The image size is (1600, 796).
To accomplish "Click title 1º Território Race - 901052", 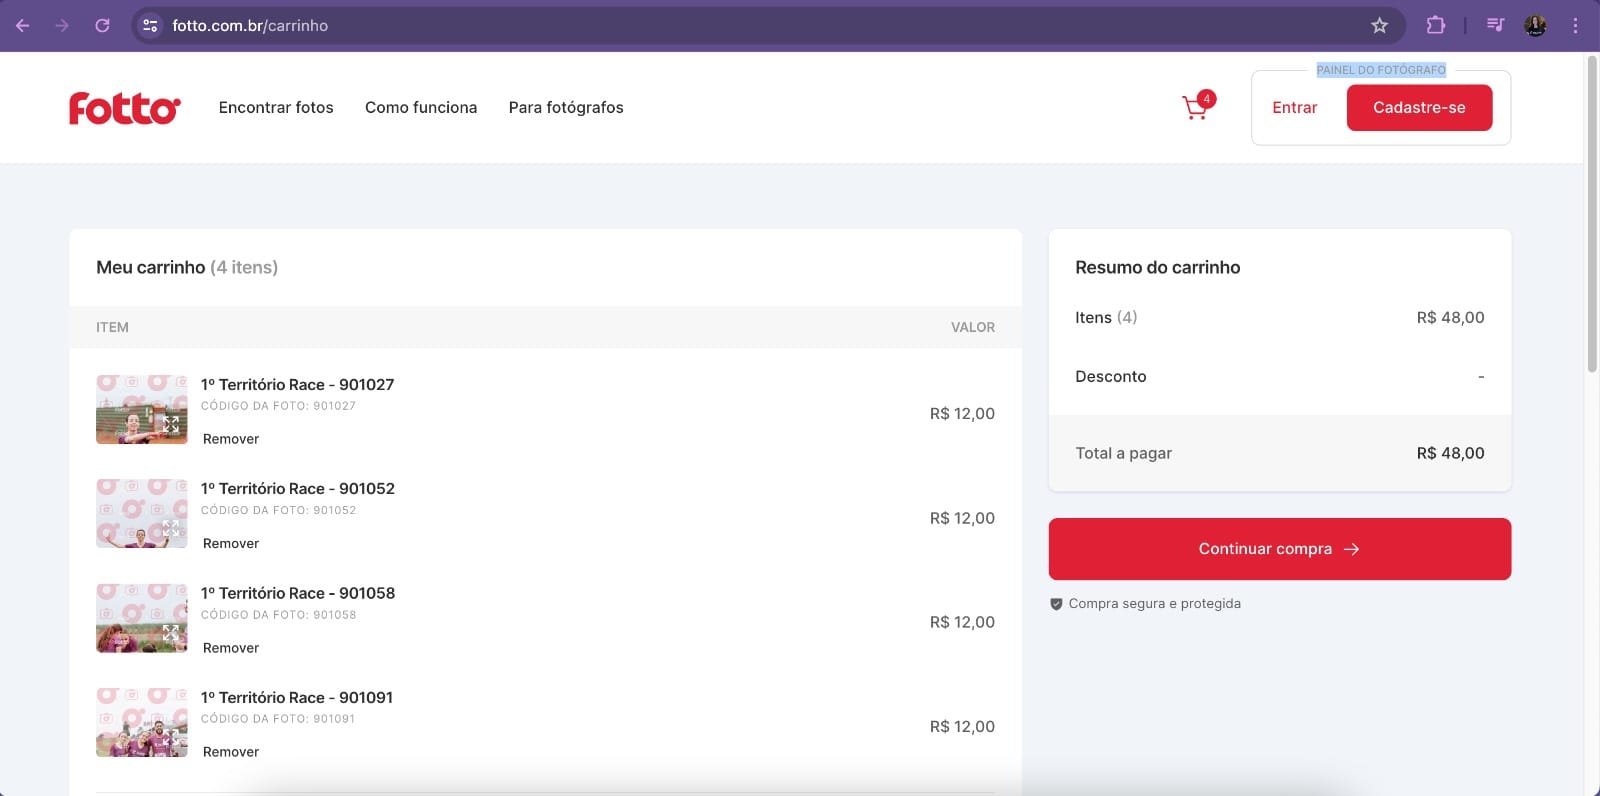I will [297, 488].
